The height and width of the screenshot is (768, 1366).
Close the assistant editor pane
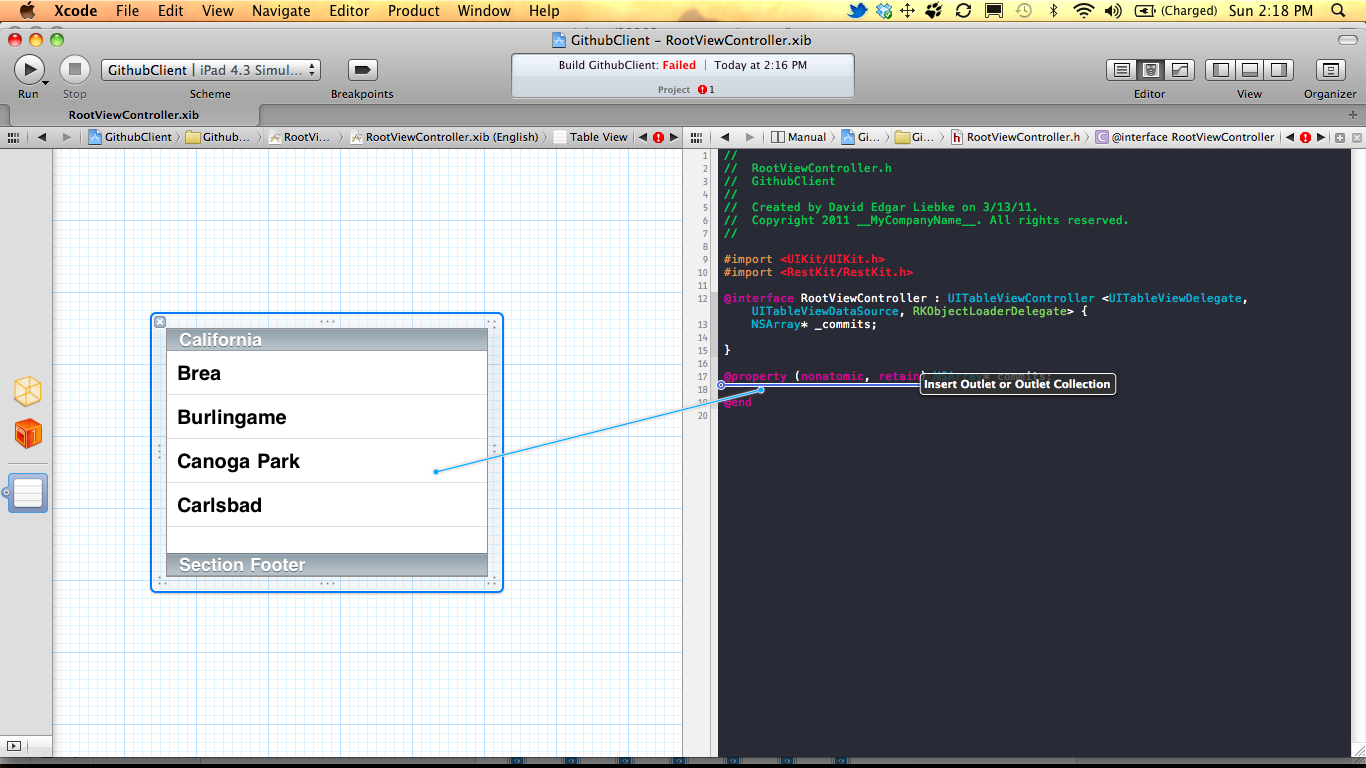1356,137
